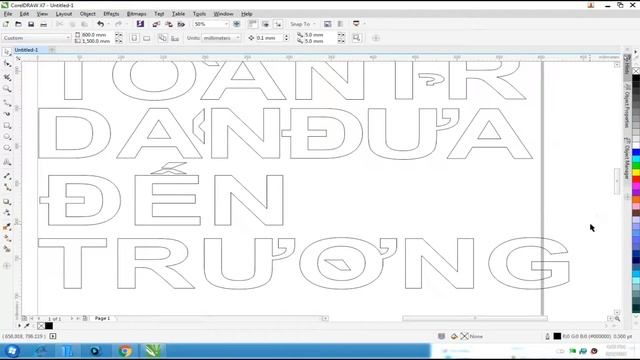Select the Ellipse tool
Viewport: 640px width, 360px height.
[x=7, y=137]
